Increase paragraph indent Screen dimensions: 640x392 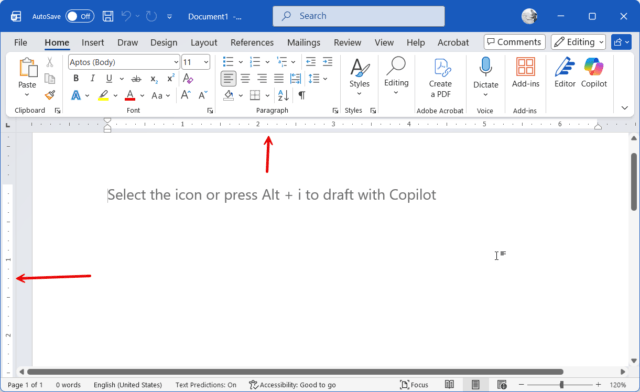point(327,62)
